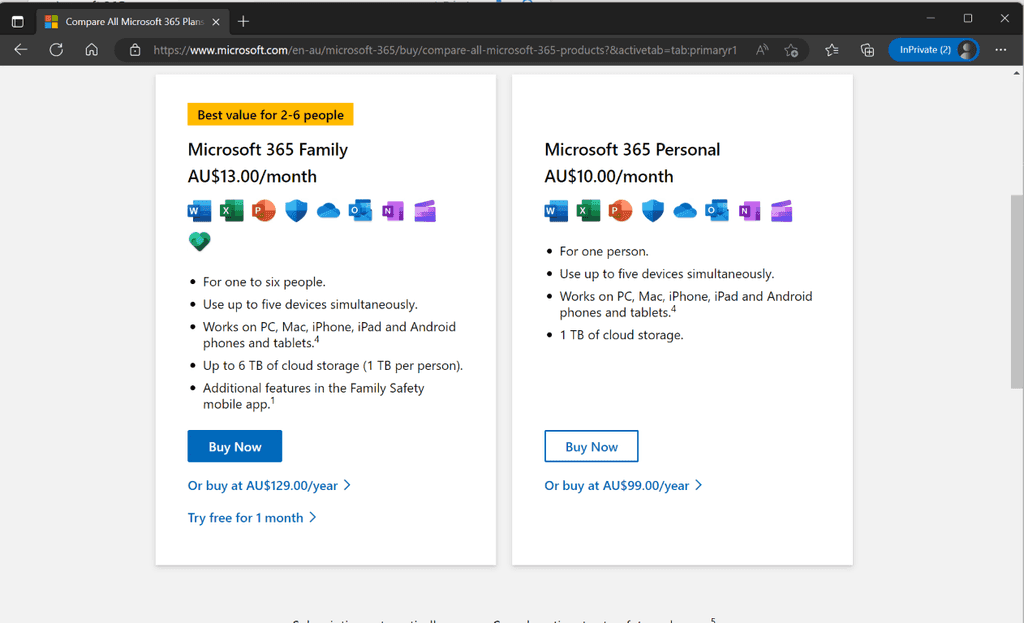Expand the 'Or buy at AU$129.00/year' chevron link
Viewport: 1024px width, 623px height.
pyautogui.click(x=269, y=484)
